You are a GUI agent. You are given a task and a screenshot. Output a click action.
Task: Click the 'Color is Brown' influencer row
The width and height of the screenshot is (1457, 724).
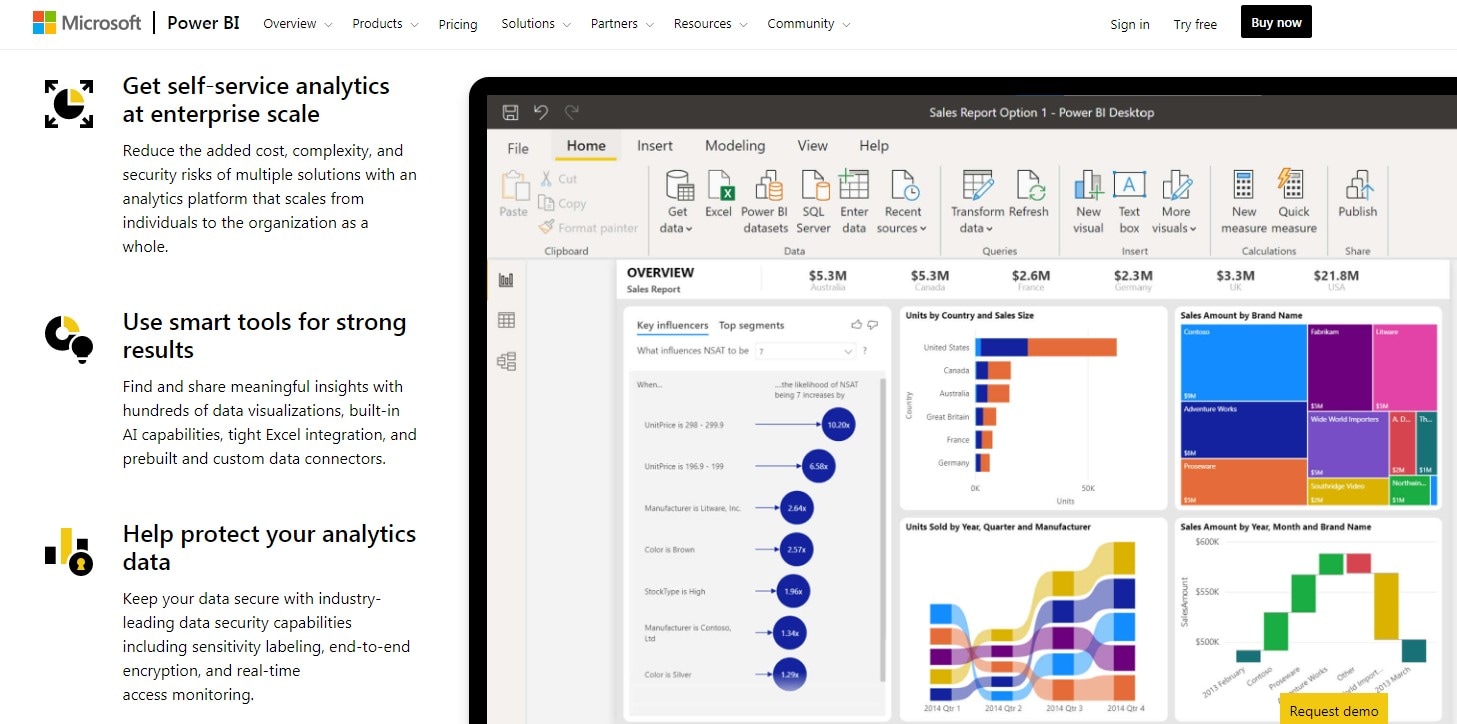tap(730, 549)
